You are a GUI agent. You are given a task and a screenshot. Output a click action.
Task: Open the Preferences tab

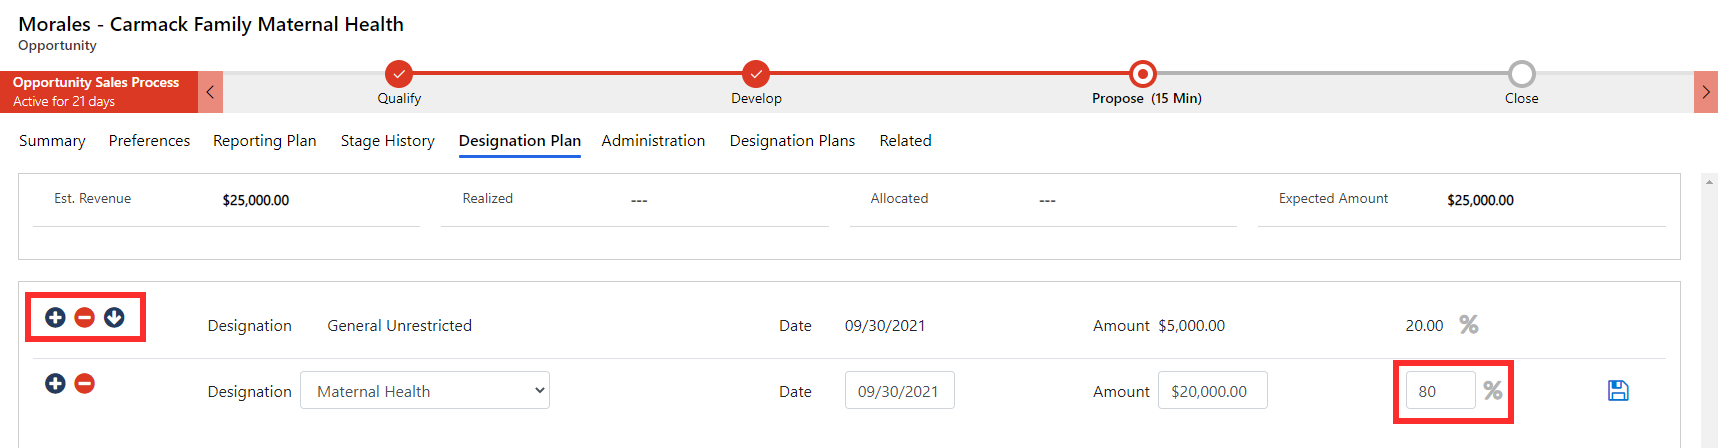pyautogui.click(x=149, y=141)
